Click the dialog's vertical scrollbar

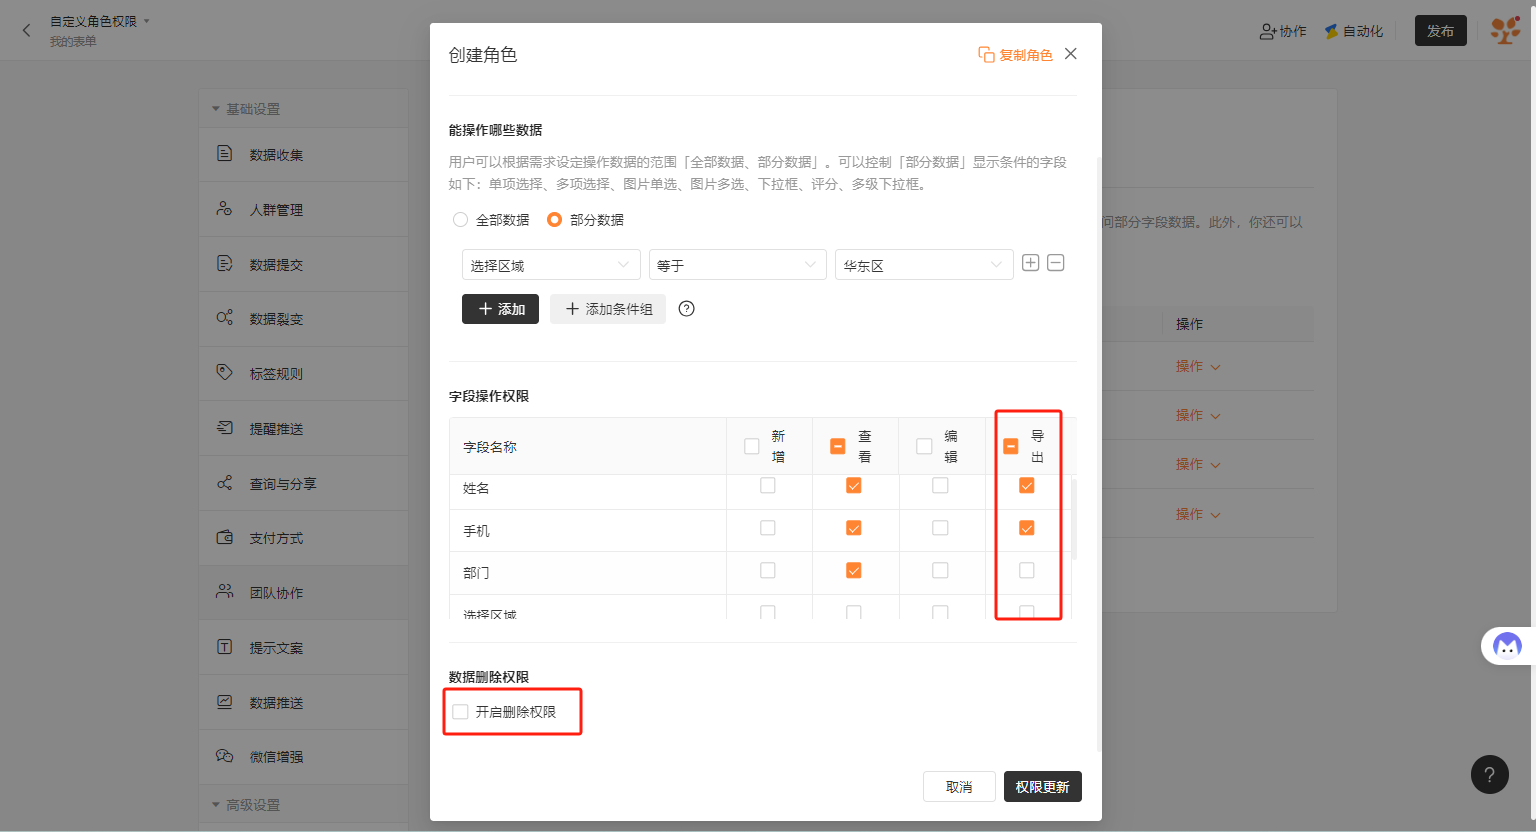click(x=1099, y=454)
